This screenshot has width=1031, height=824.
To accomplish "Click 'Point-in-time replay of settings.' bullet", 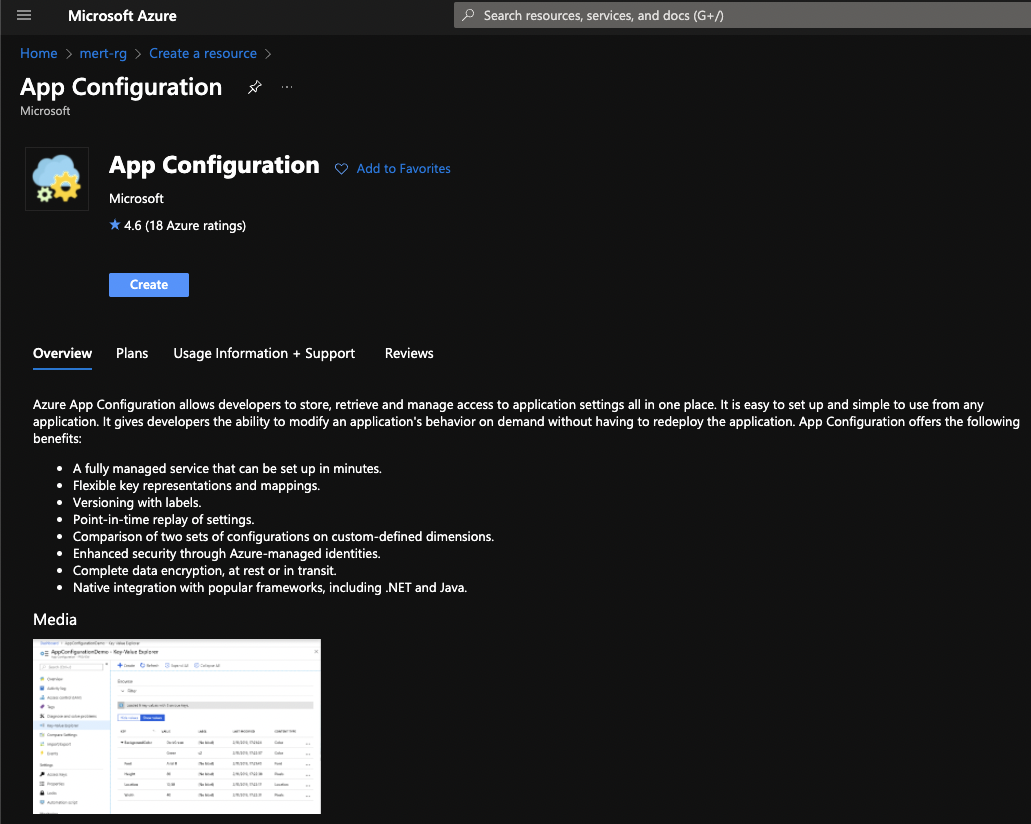I will pyautogui.click(x=164, y=520).
